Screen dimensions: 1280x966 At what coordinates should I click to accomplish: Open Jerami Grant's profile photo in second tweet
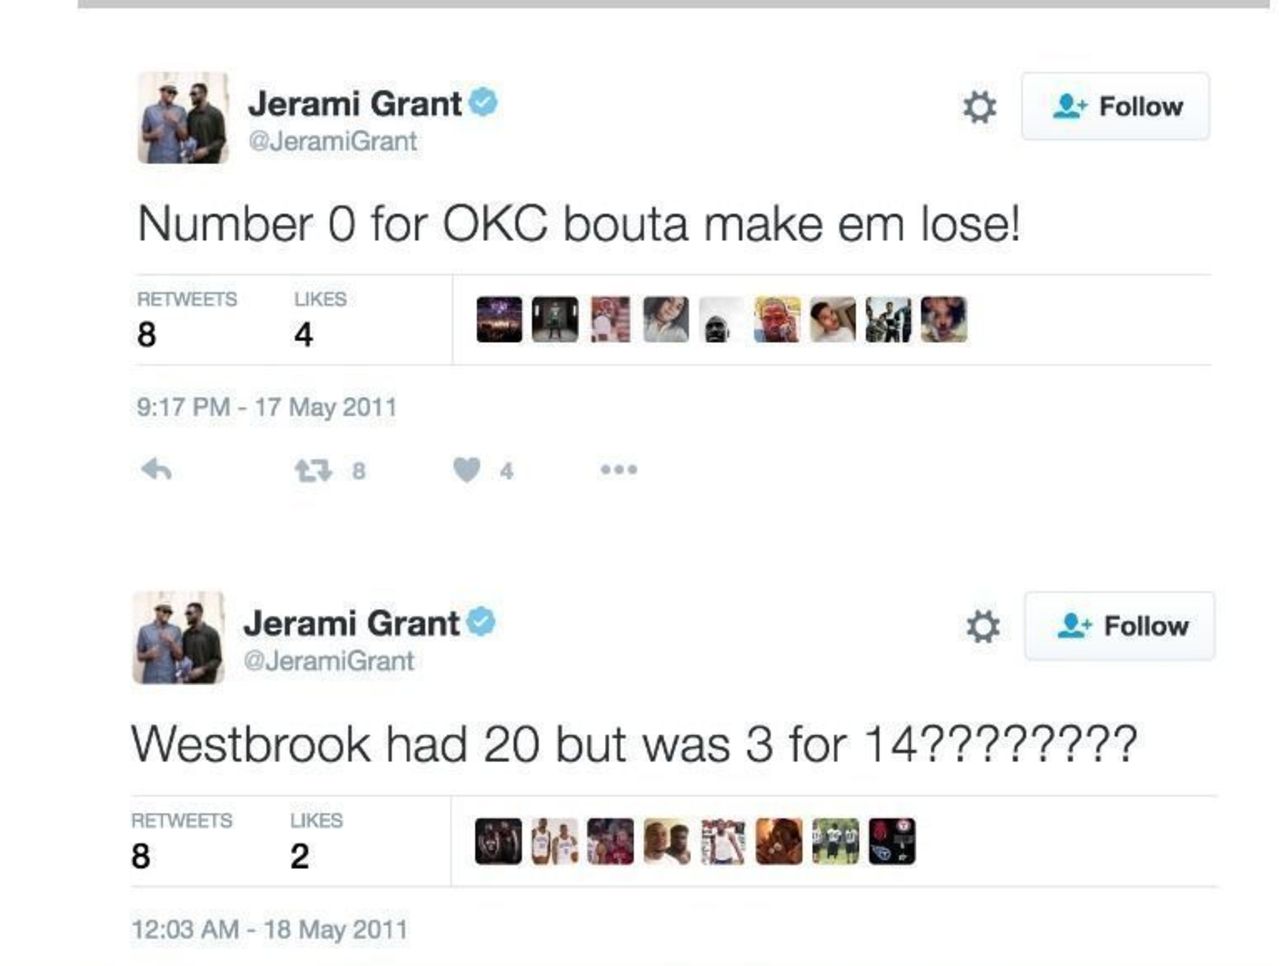(178, 638)
